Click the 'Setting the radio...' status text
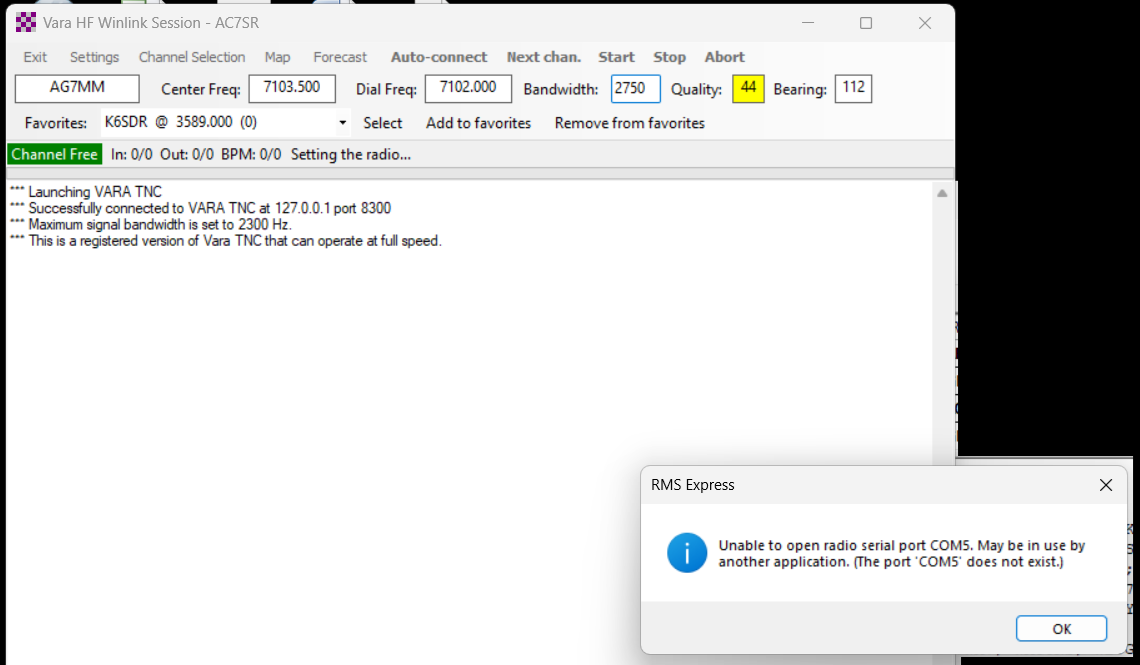 point(351,154)
